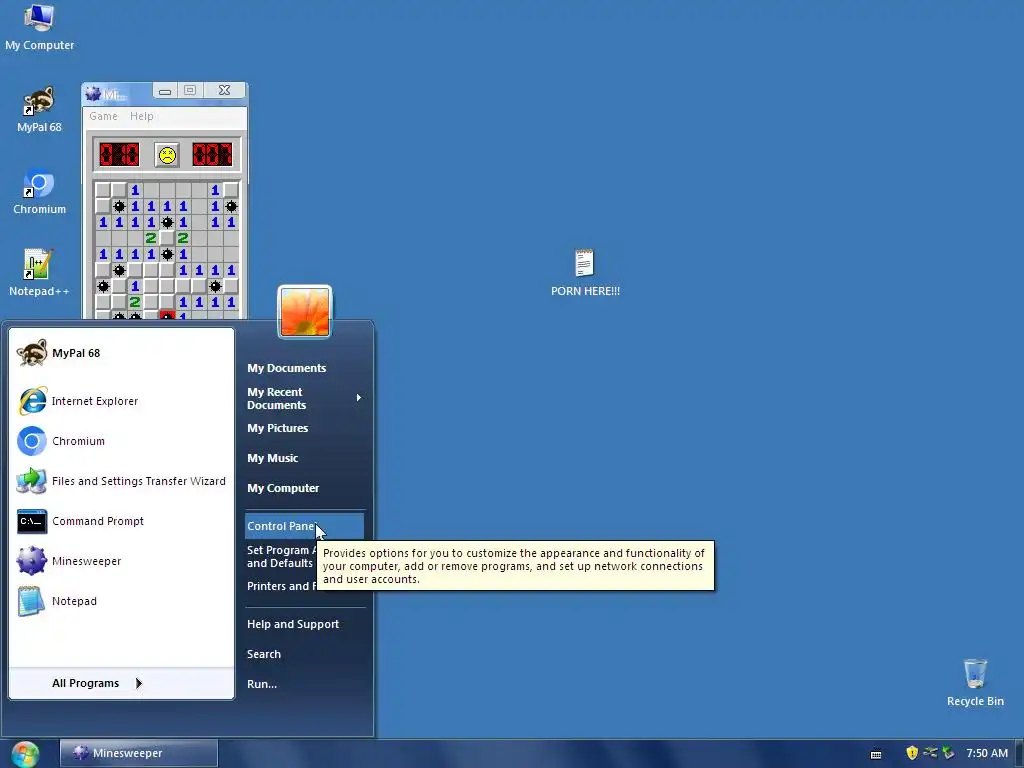Click the Minesweeper taskbar button
The height and width of the screenshot is (768, 1024).
[x=139, y=753]
